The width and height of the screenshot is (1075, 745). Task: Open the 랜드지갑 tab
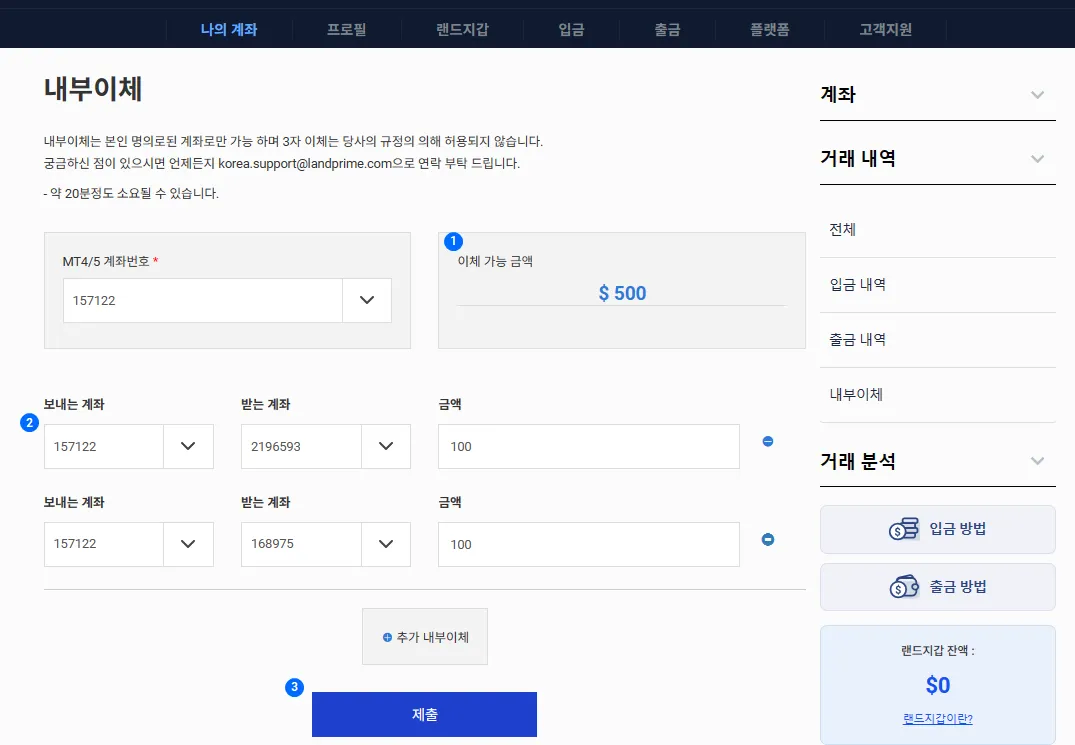(462, 29)
